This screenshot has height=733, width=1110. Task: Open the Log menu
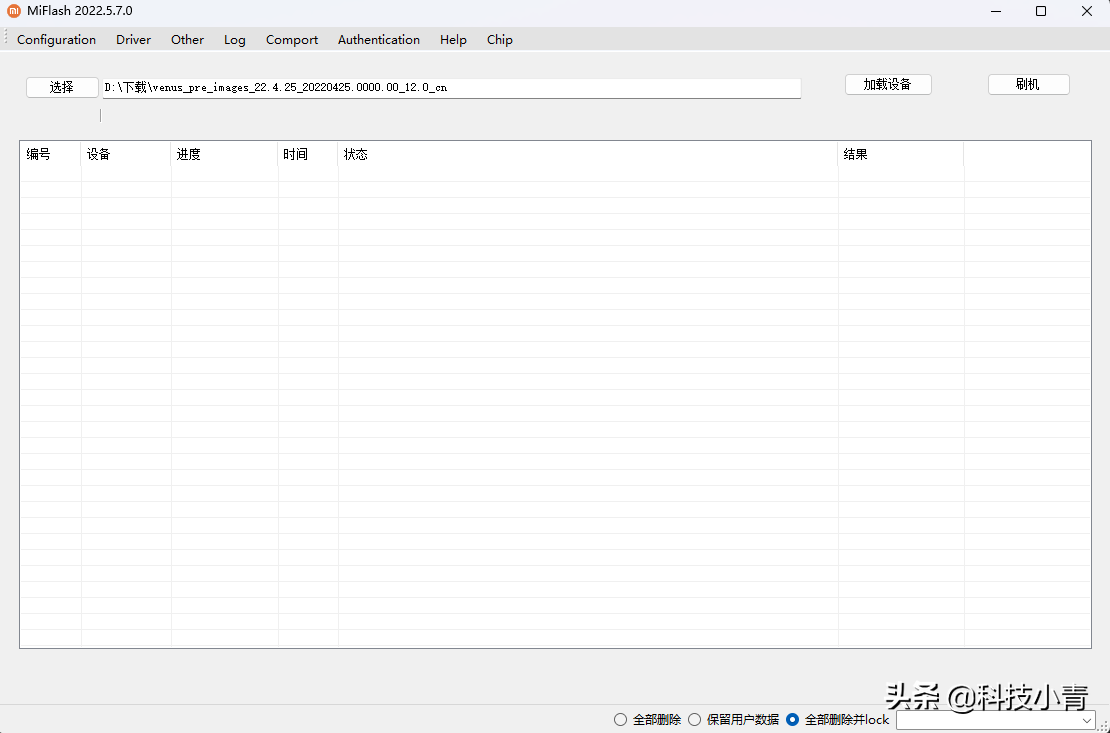[234, 39]
